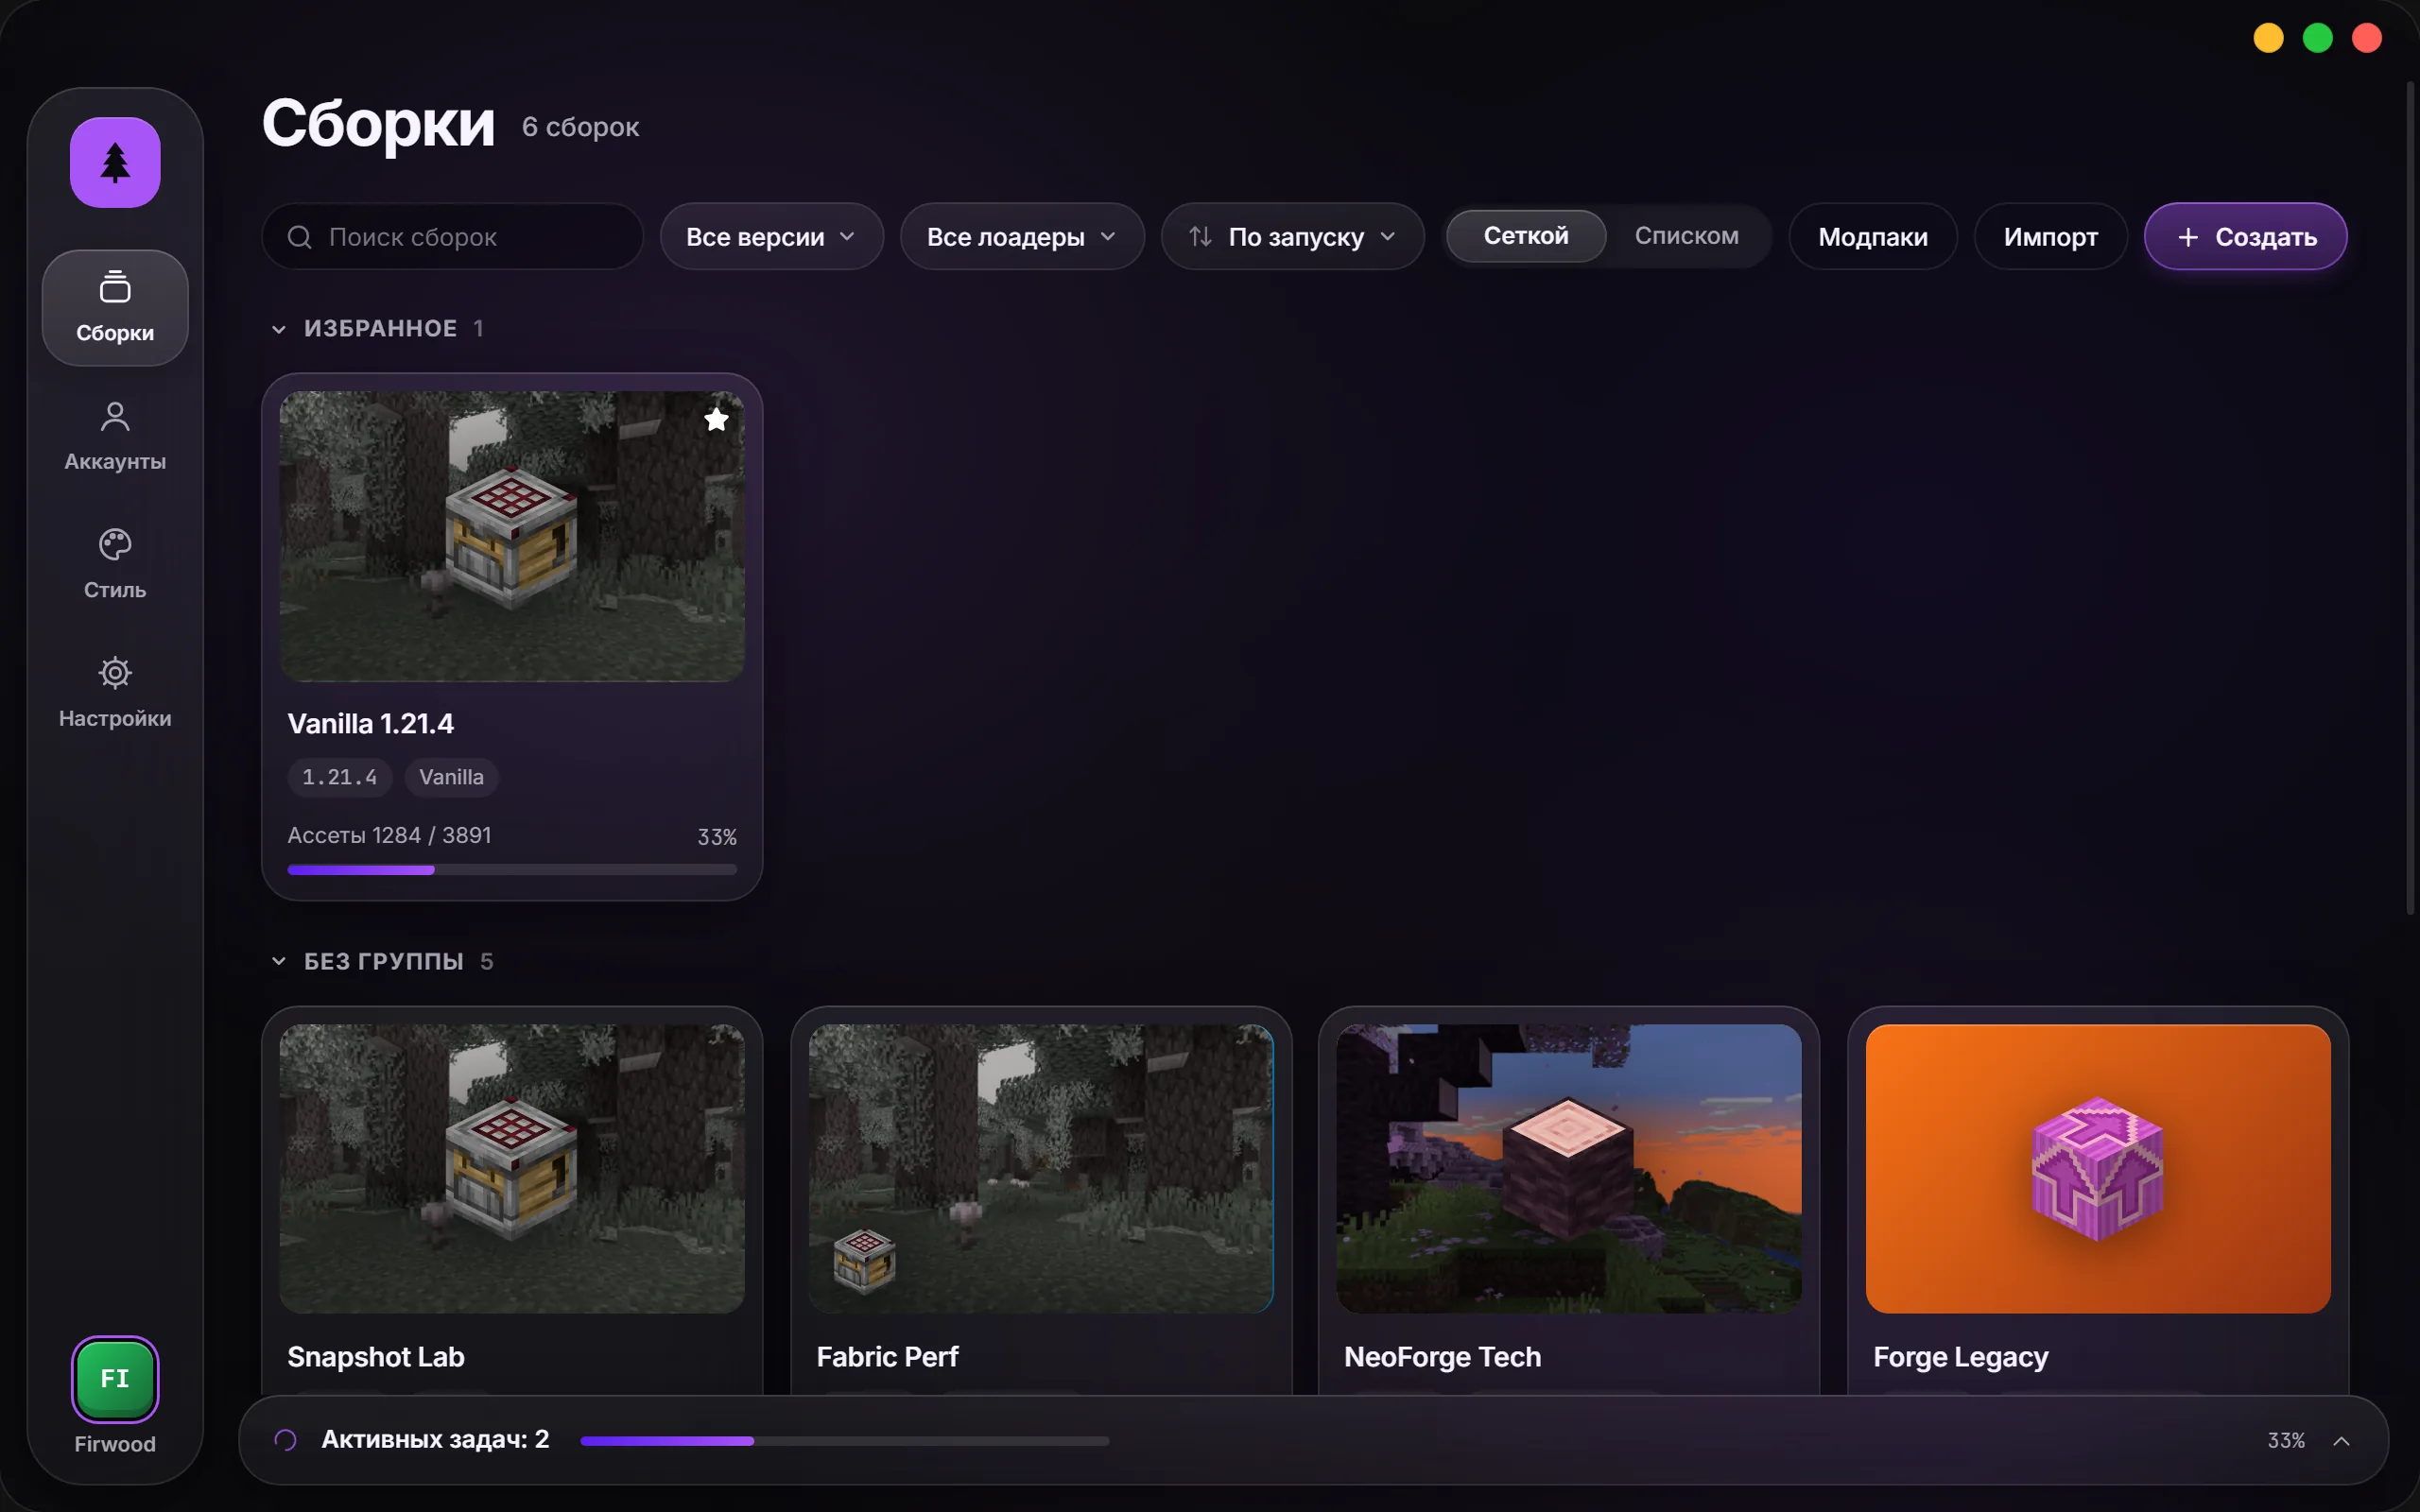Click the active tasks progress bar
This screenshot has width=2420, height=1512.
pyautogui.click(x=845, y=1441)
